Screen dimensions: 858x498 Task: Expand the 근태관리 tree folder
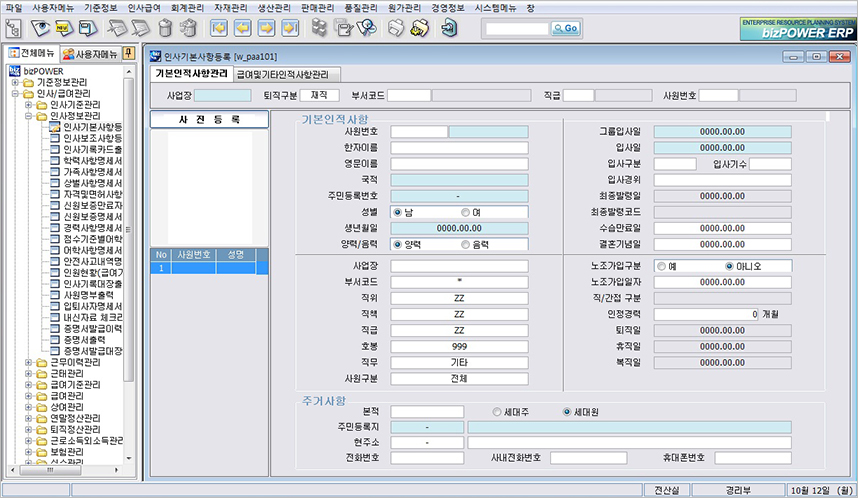[x=28, y=374]
